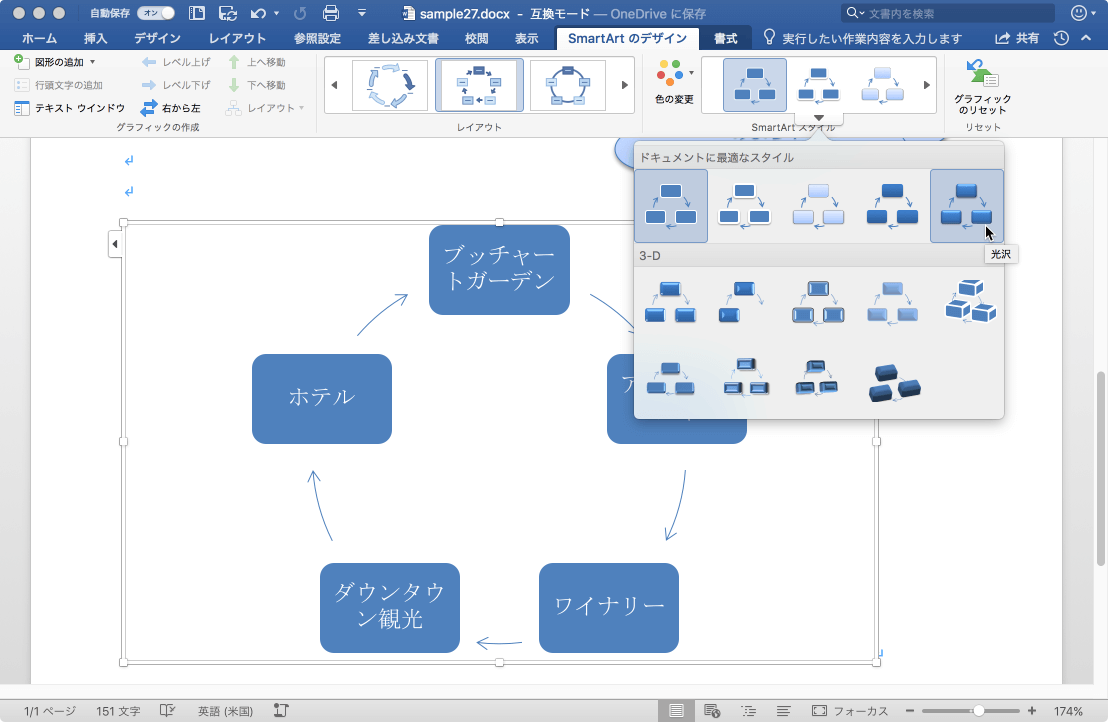Image resolution: width=1108 pixels, height=722 pixels.
Task: Select the block cycle layout thumbnail
Action: click(479, 85)
